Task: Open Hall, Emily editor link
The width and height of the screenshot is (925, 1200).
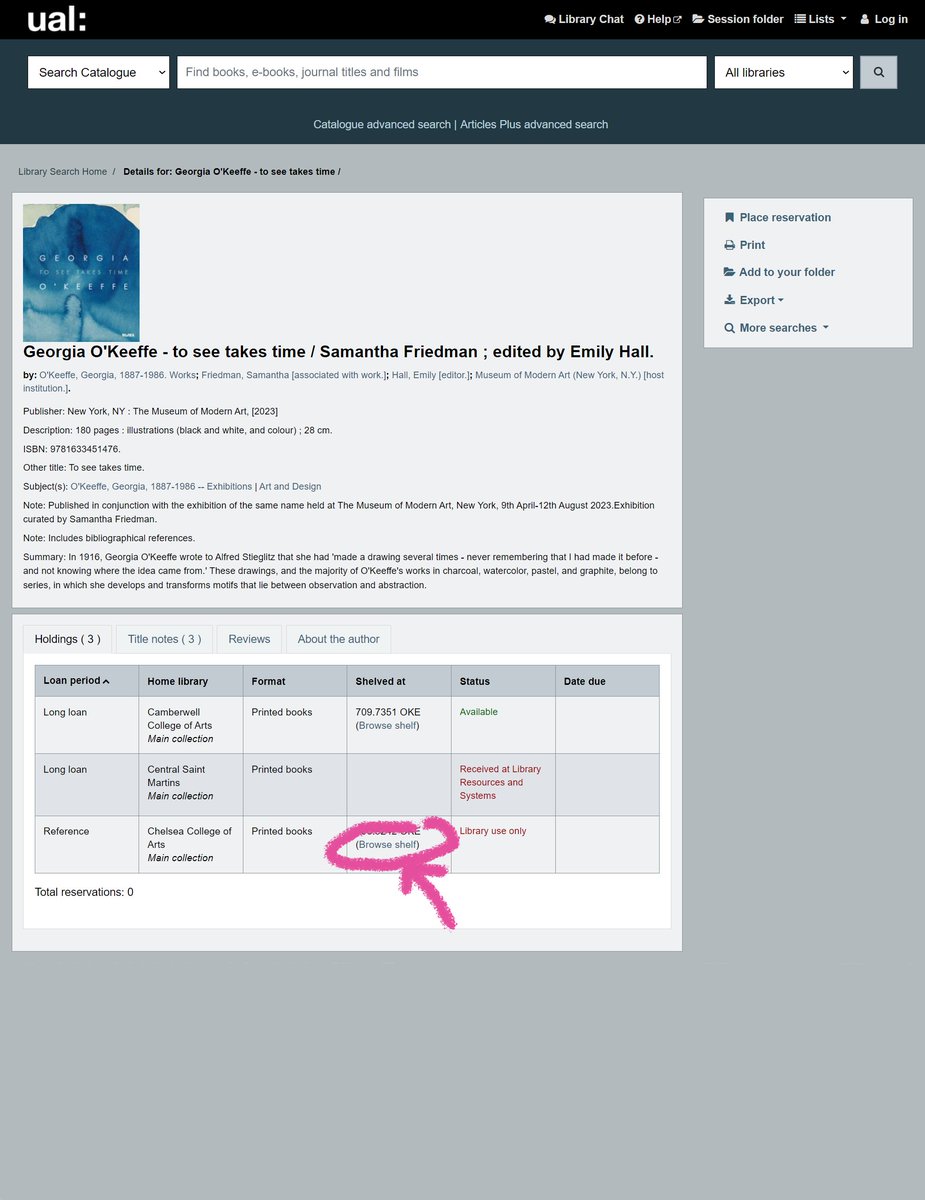Action: coord(430,375)
